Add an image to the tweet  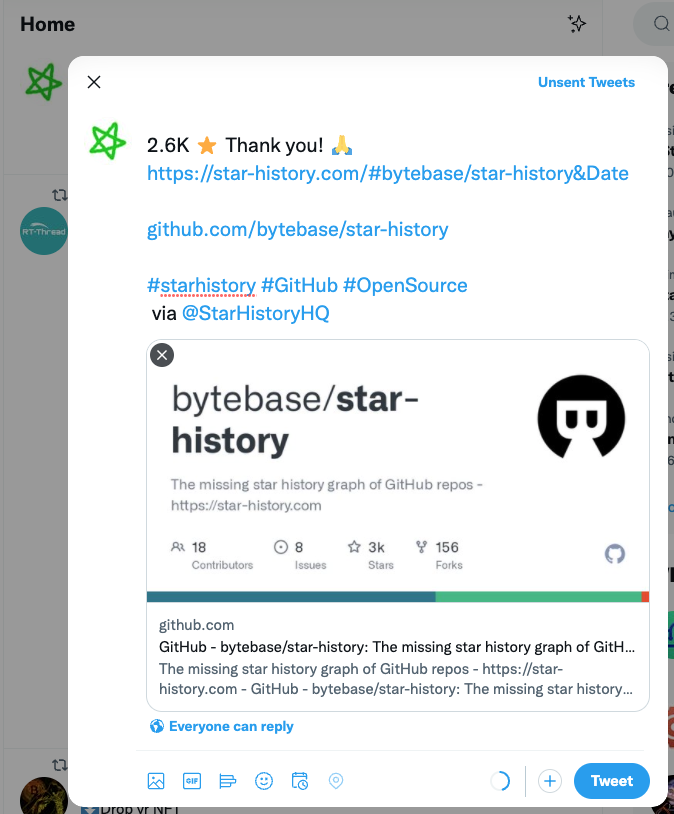pos(156,781)
